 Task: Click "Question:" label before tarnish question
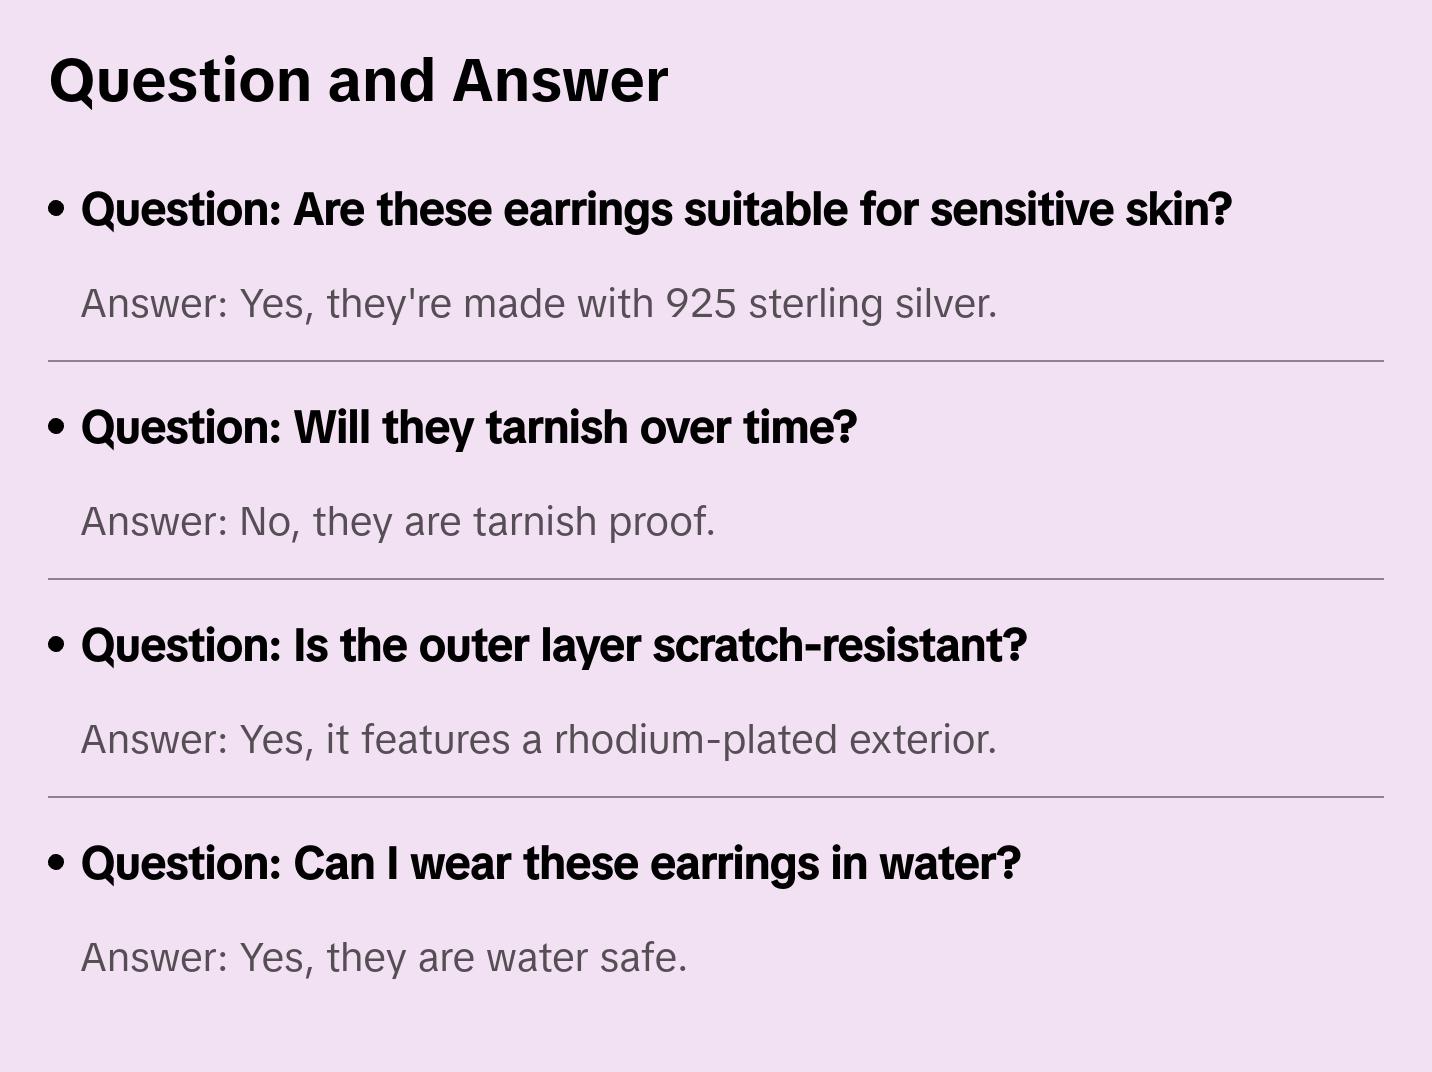pos(181,428)
